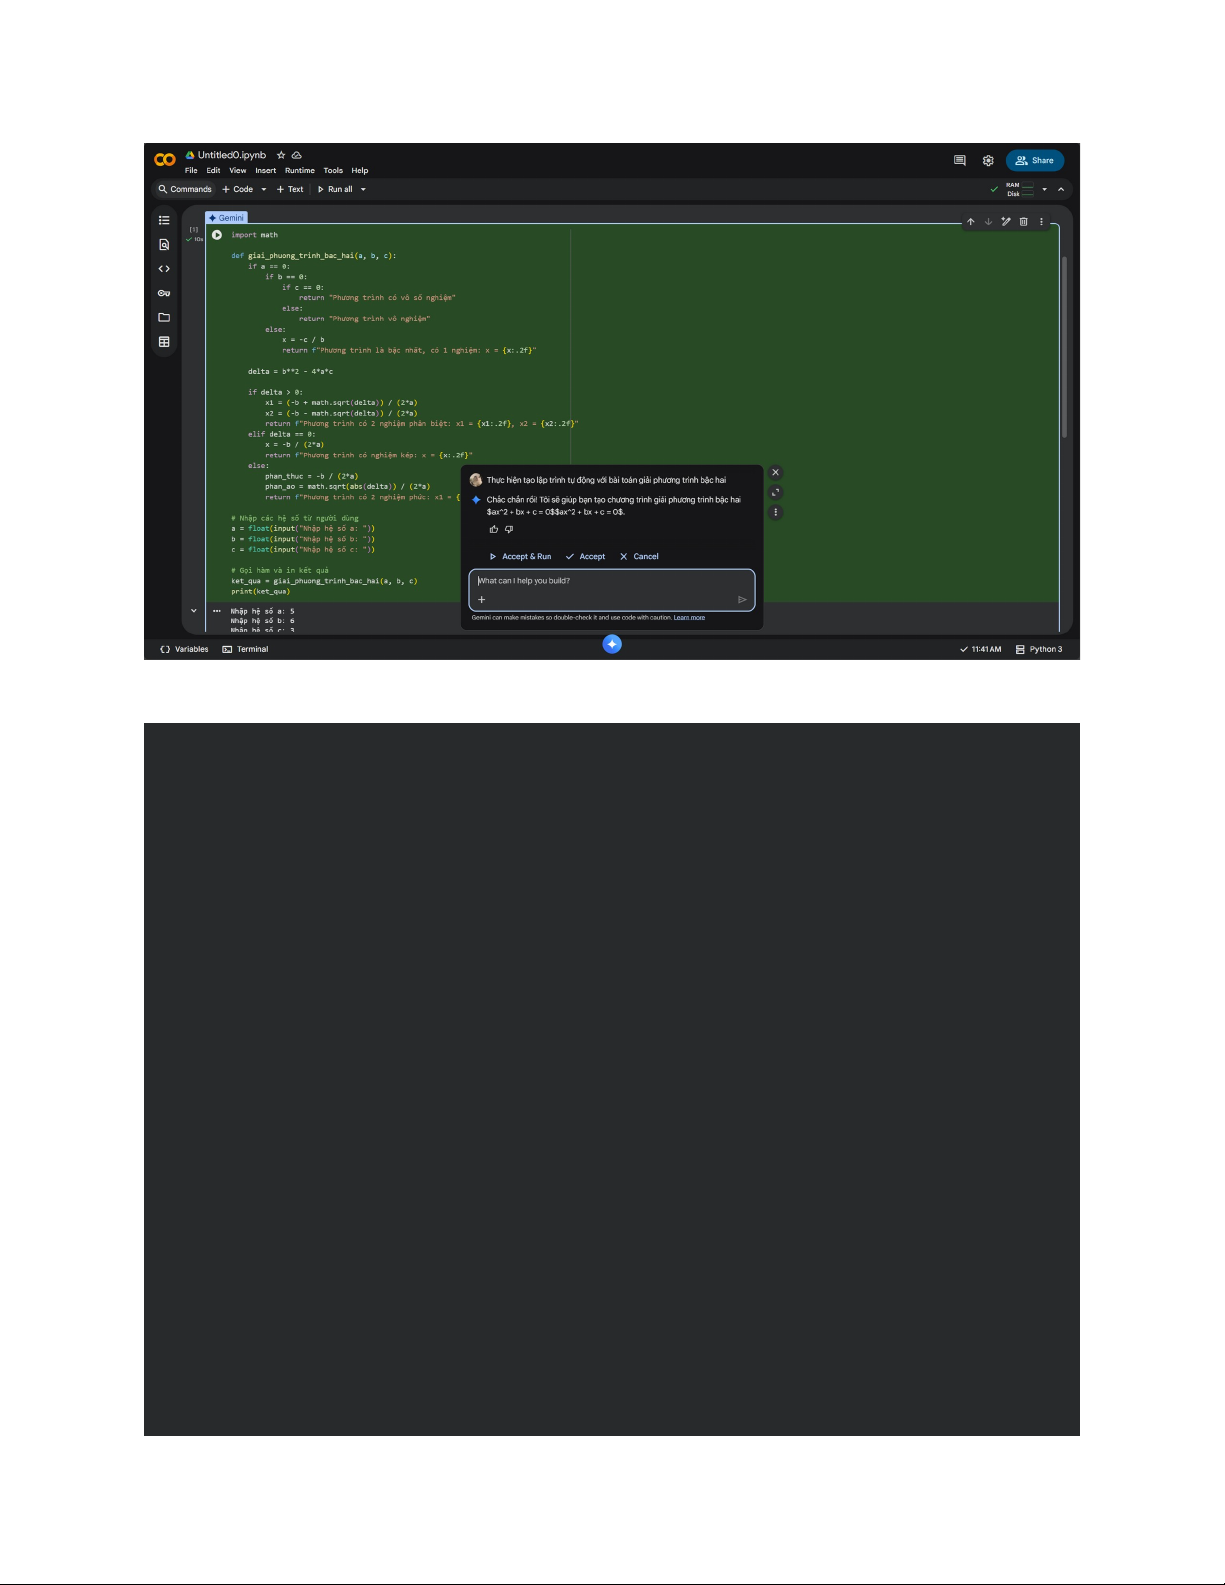Click Accept & Run for Gemini suggestion
This screenshot has height=1585, width=1225.
coord(520,557)
